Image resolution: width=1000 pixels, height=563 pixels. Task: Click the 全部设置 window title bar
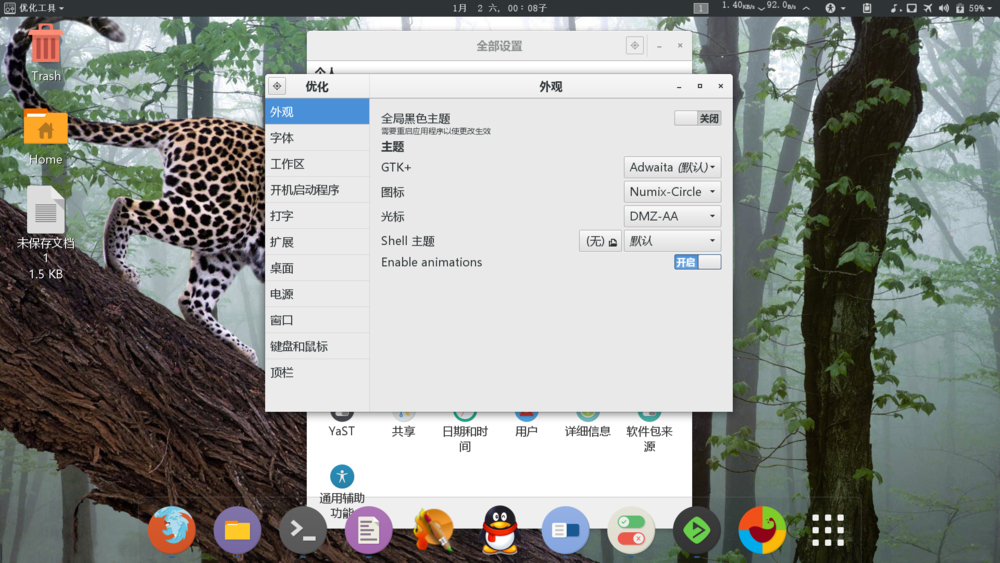click(499, 46)
